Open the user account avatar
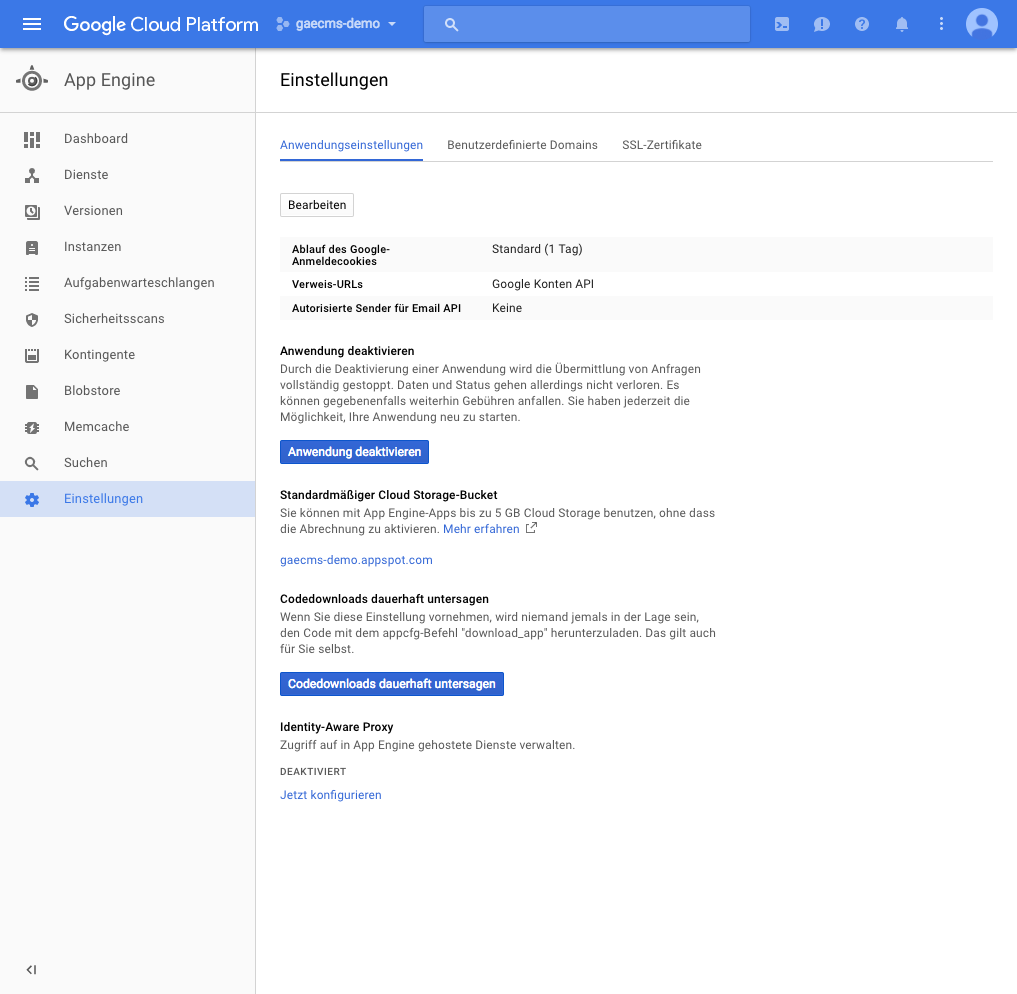 tap(981, 24)
